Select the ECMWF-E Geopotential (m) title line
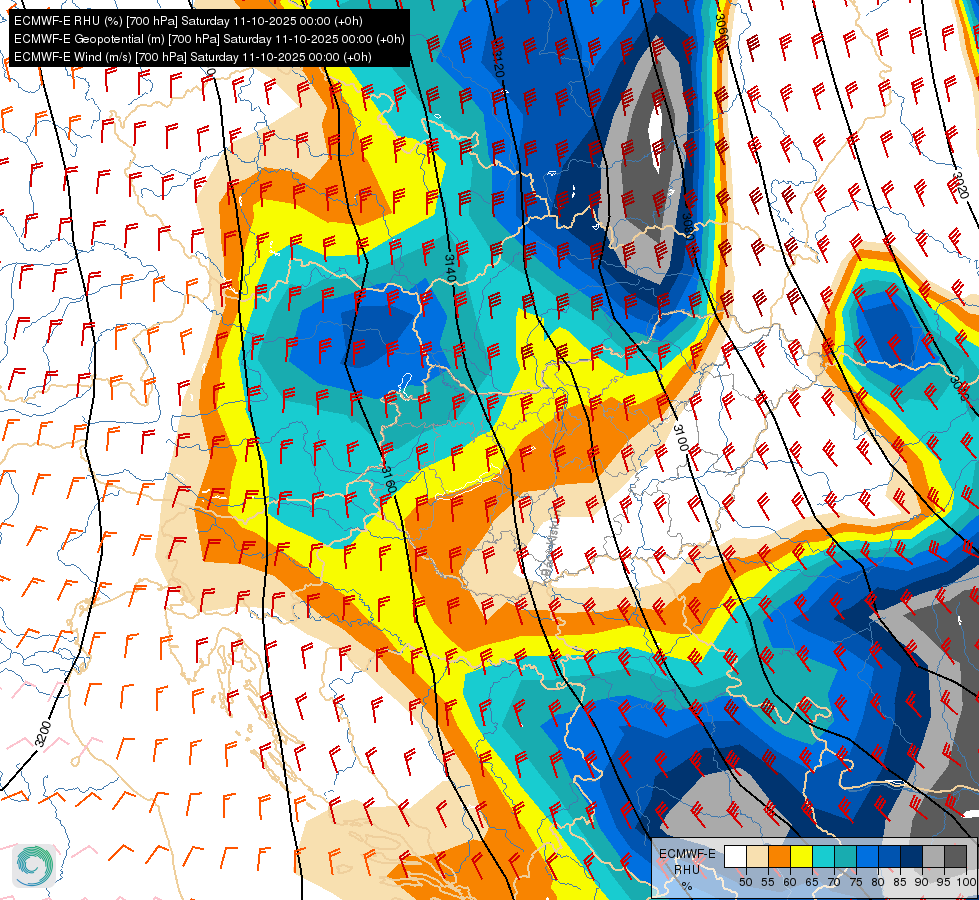Image resolution: width=979 pixels, height=900 pixels. click(209, 39)
